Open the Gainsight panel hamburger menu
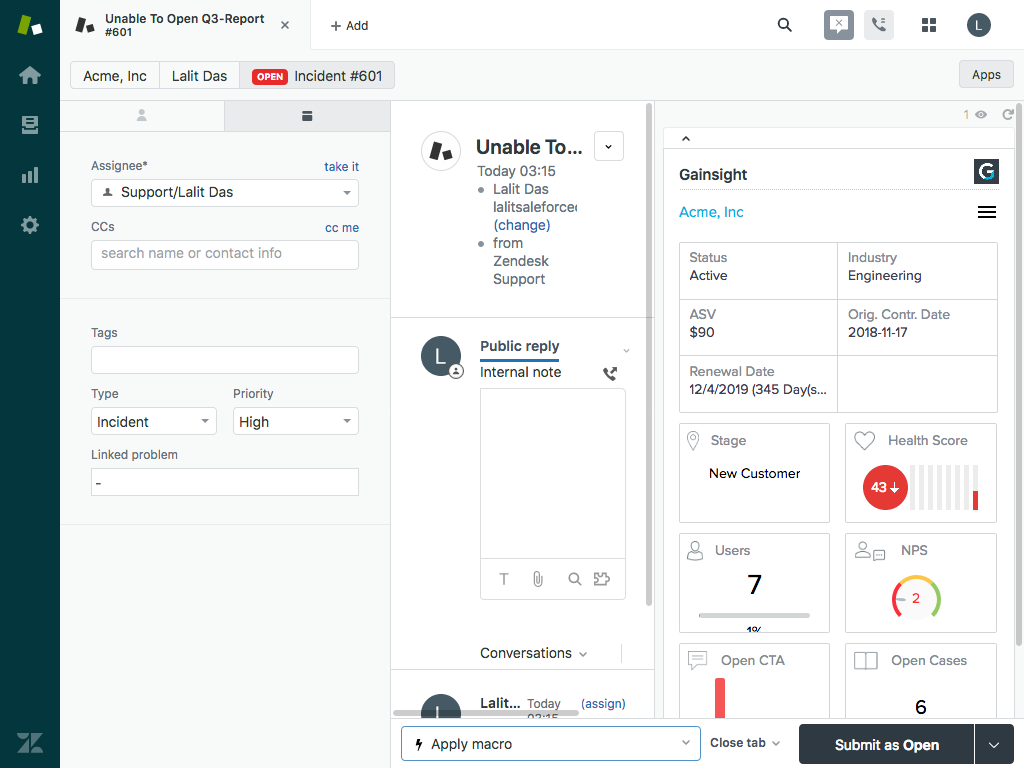Screen dimensions: 1024x768 point(987,212)
